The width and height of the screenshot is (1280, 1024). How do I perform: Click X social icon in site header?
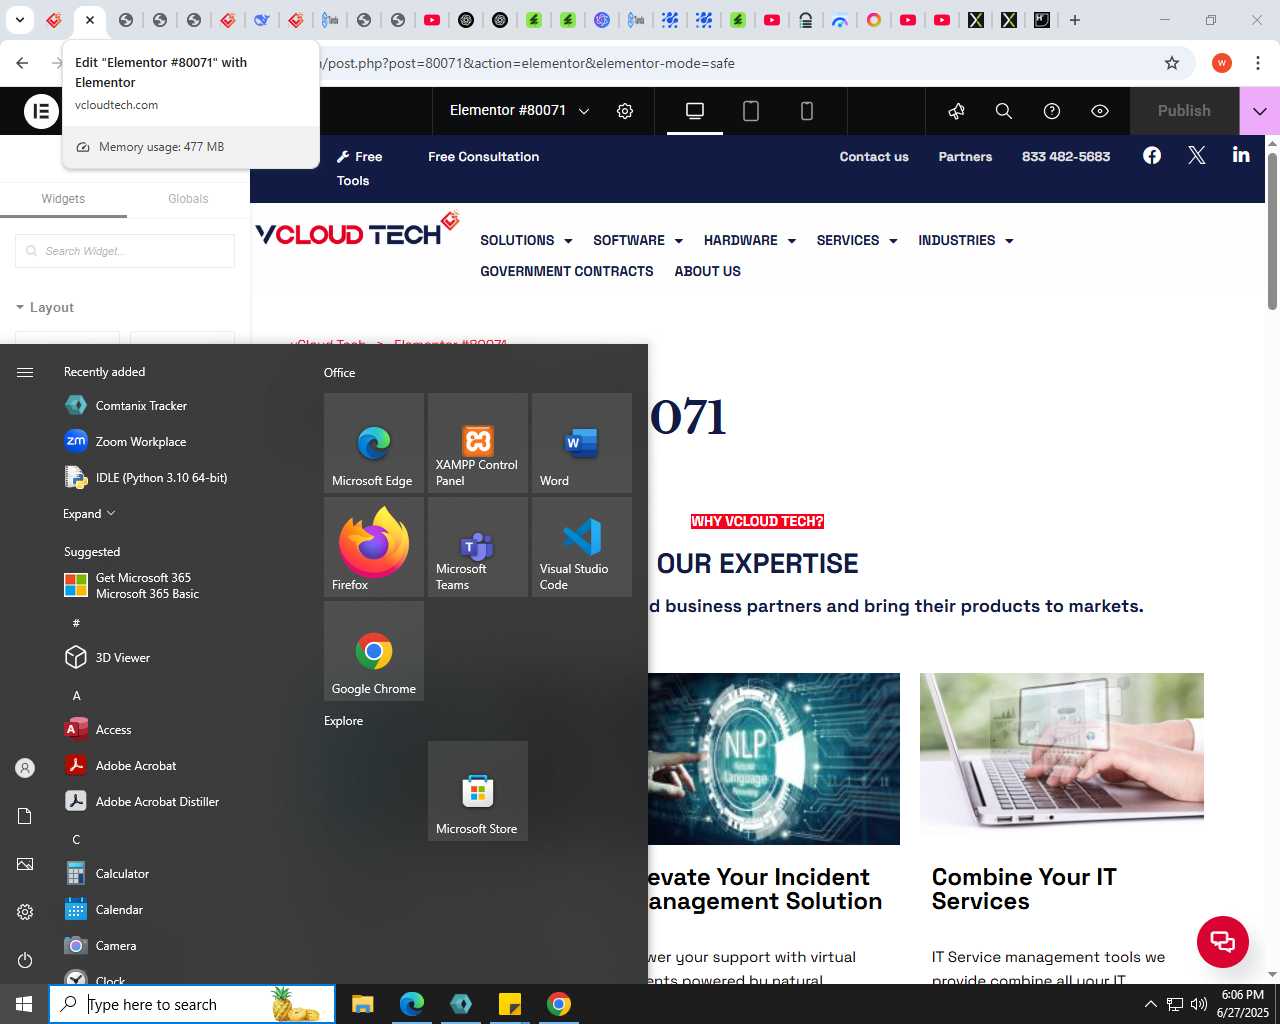[1197, 155]
